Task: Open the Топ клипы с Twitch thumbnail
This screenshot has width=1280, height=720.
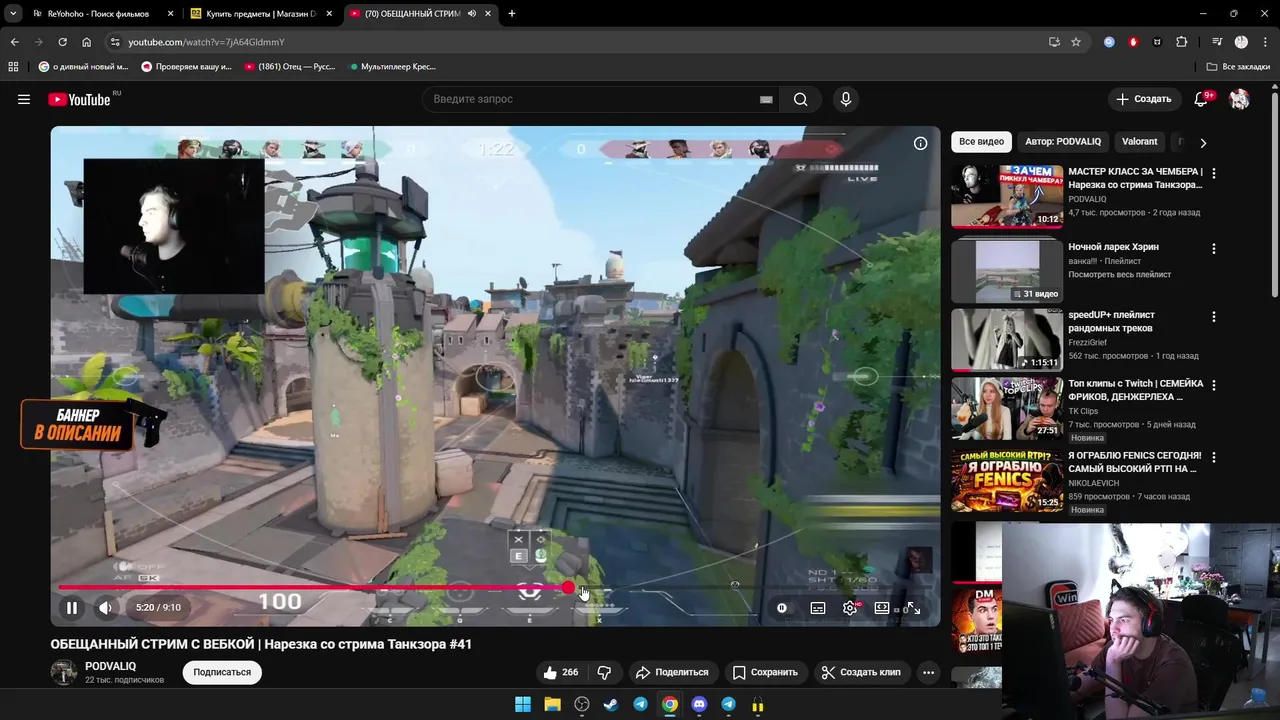Action: pos(1007,408)
